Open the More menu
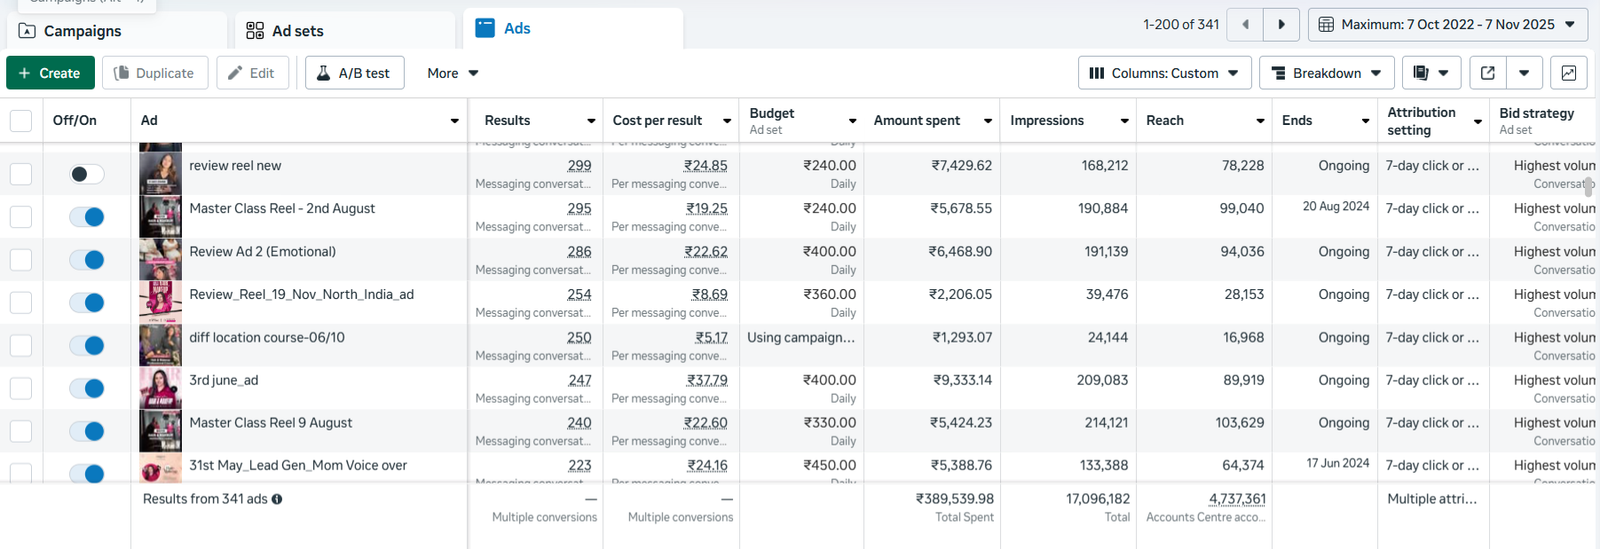The height and width of the screenshot is (549, 1600). pyautogui.click(x=452, y=73)
